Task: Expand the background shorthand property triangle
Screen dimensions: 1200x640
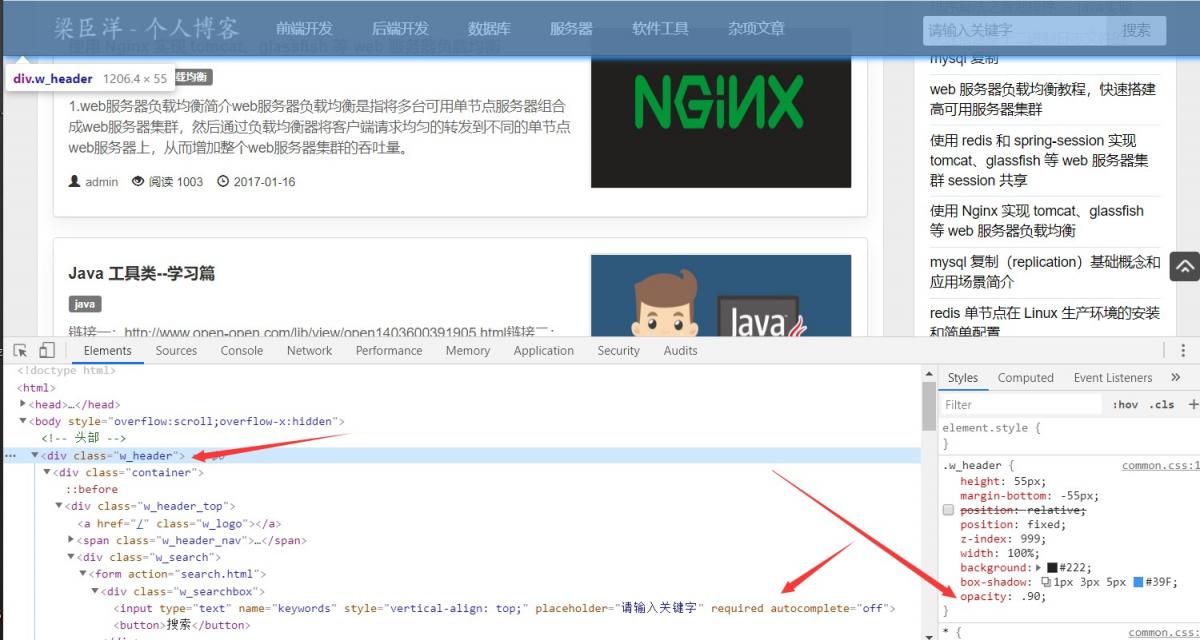Action: (x=1038, y=567)
